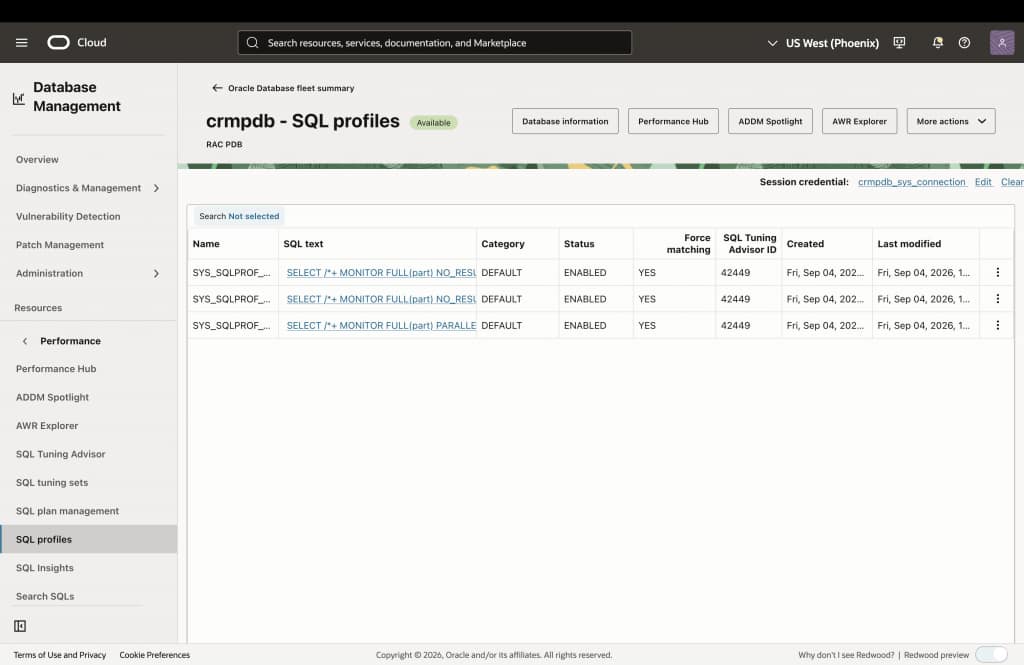Open actions menu for first SQL profile row

click(x=997, y=272)
